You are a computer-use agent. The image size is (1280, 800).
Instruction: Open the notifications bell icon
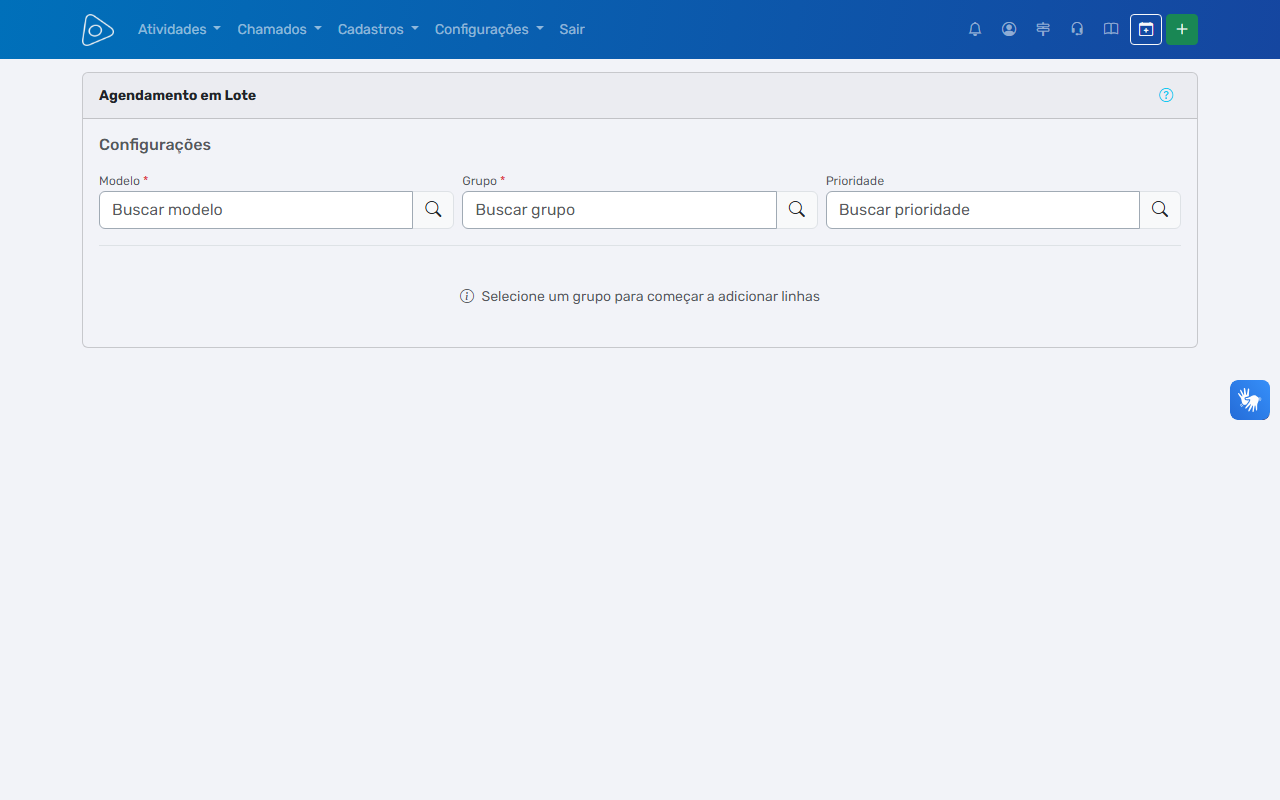pos(975,30)
